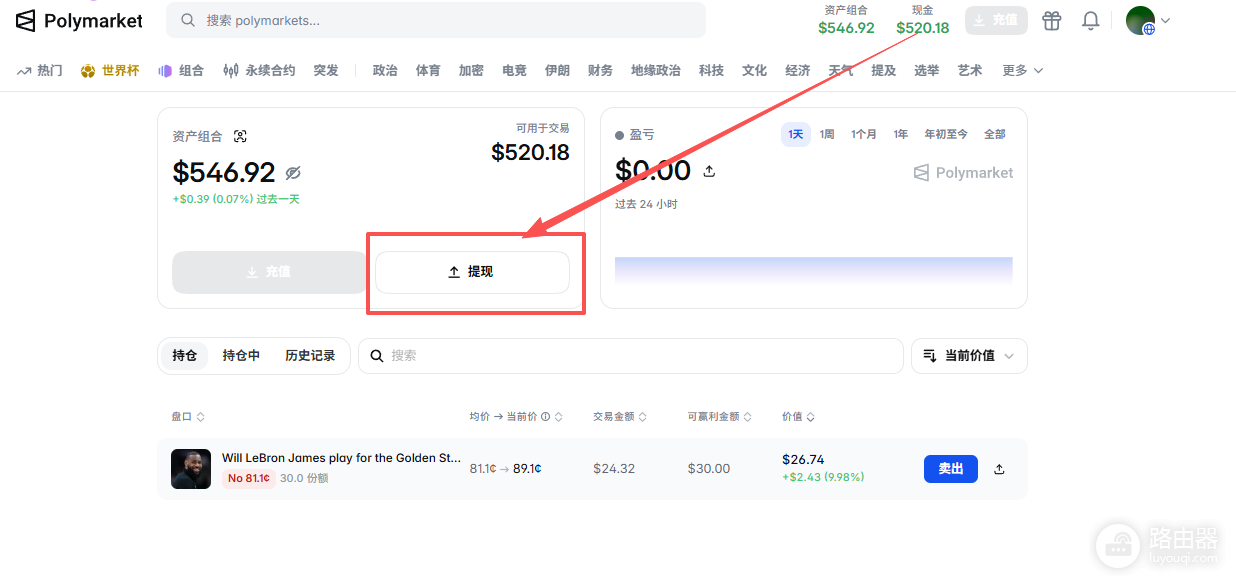Select the 年初至今 time range
Image resolution: width=1236 pixels, height=586 pixels.
point(945,134)
